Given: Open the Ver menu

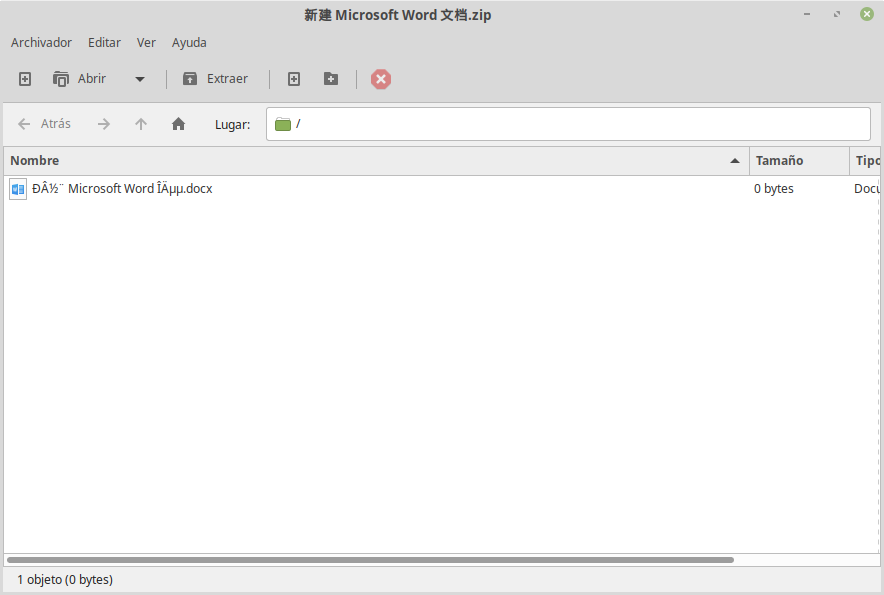Looking at the screenshot, I should click(x=146, y=42).
